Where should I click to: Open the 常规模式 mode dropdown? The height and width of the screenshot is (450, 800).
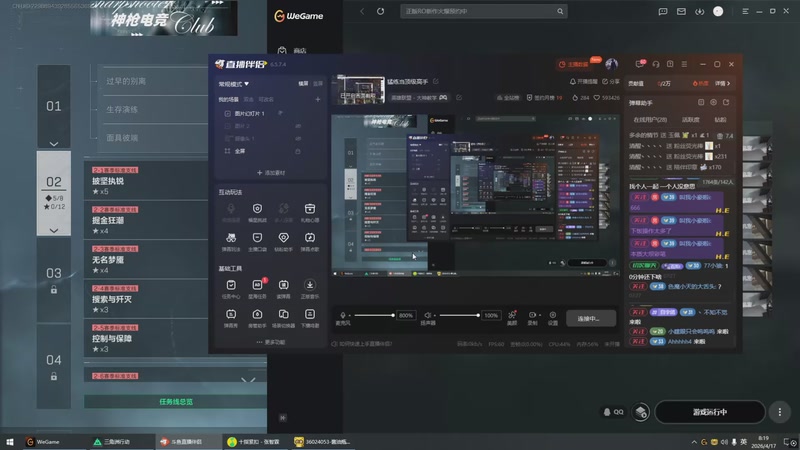tap(234, 84)
